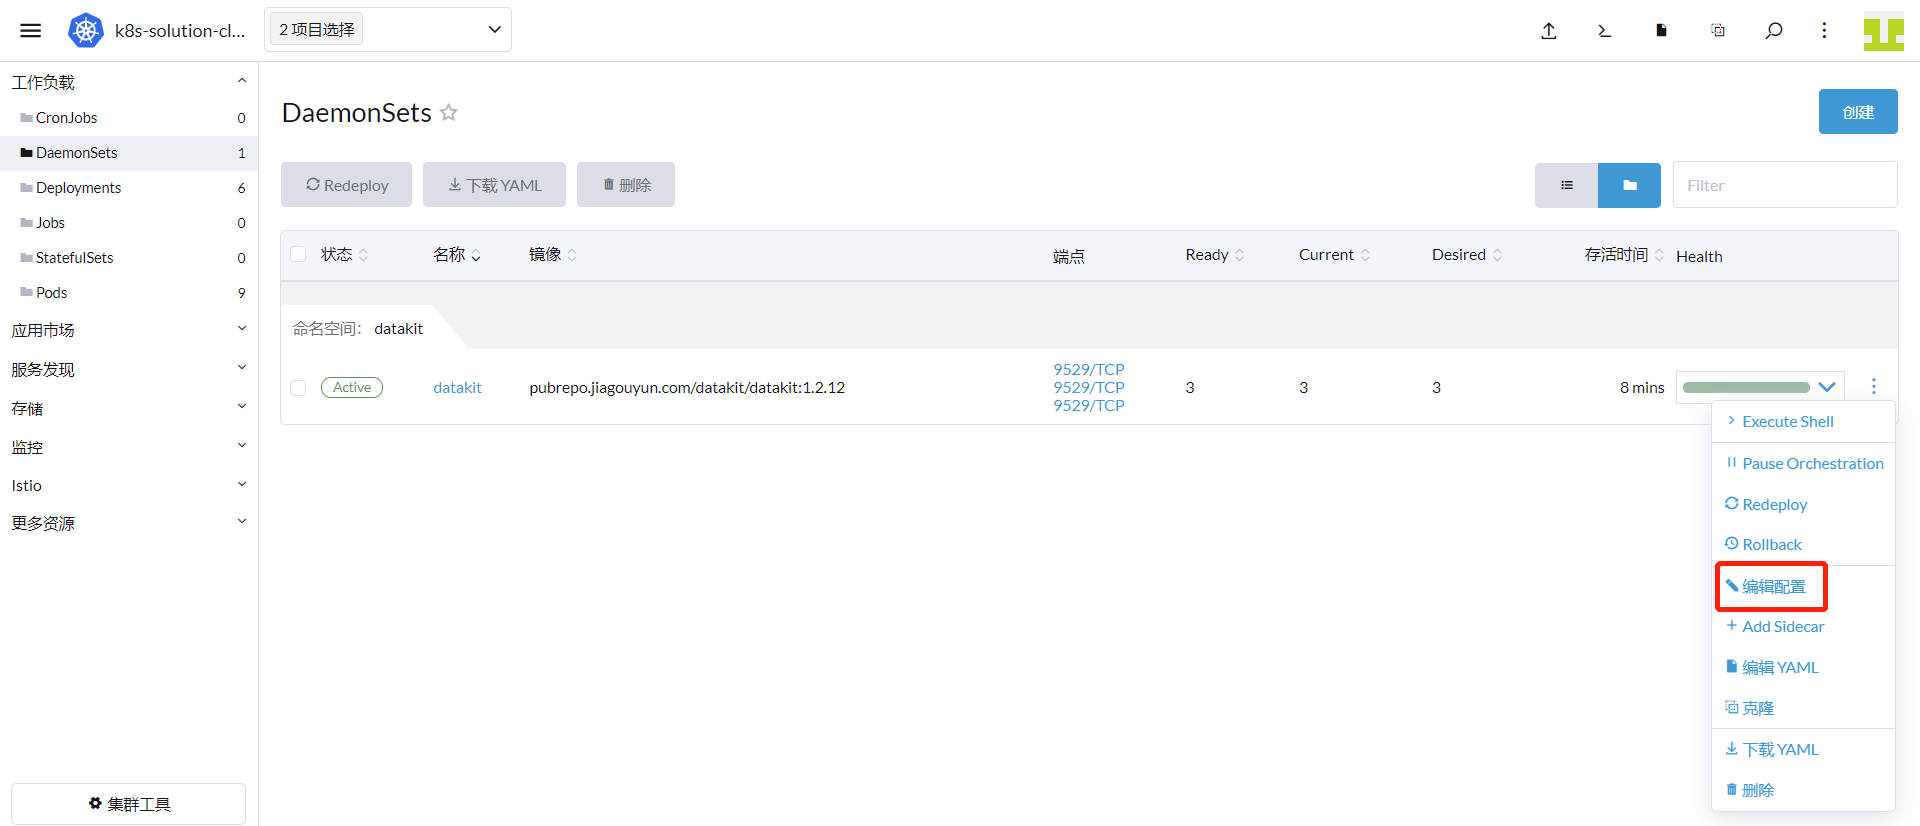Tick the datakit row checkbox
This screenshot has width=1920, height=826.
(x=298, y=387)
